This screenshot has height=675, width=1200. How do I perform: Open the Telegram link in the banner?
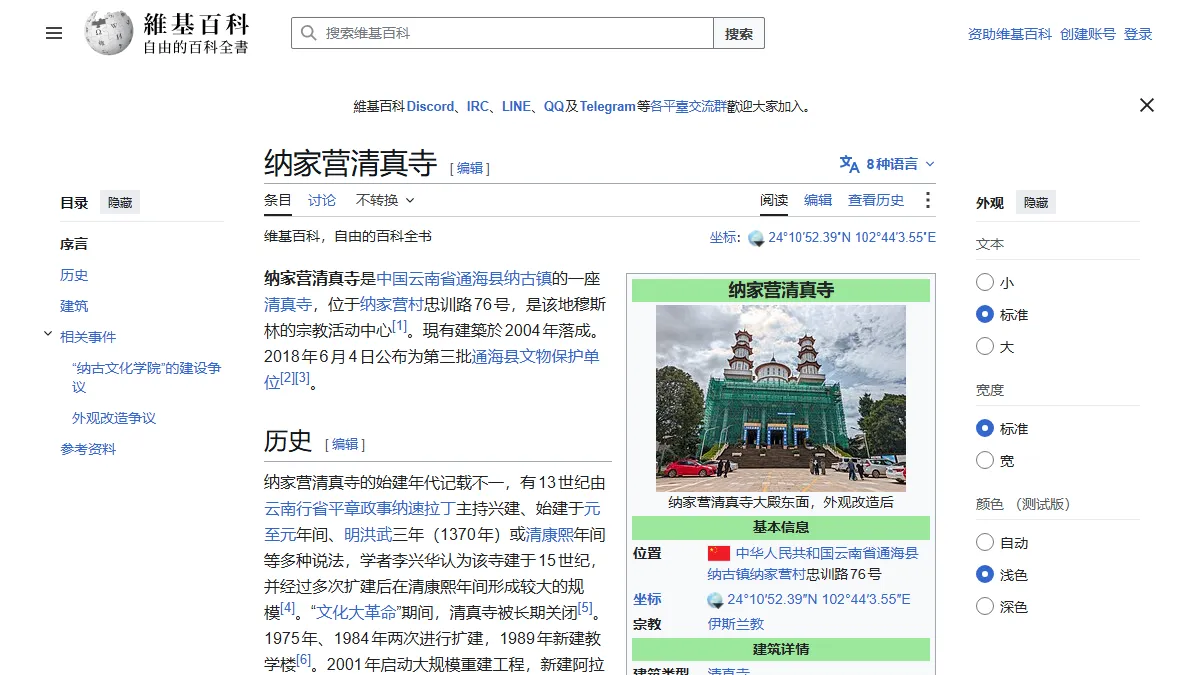coord(608,106)
